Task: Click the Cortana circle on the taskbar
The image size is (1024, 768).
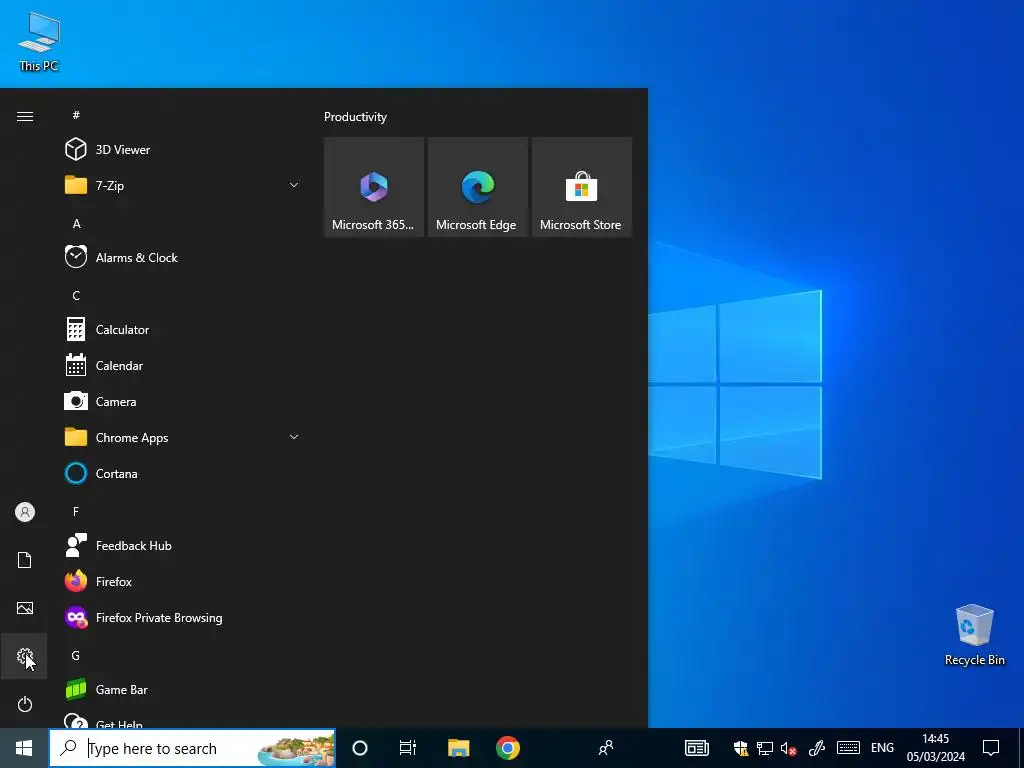Action: 360,748
